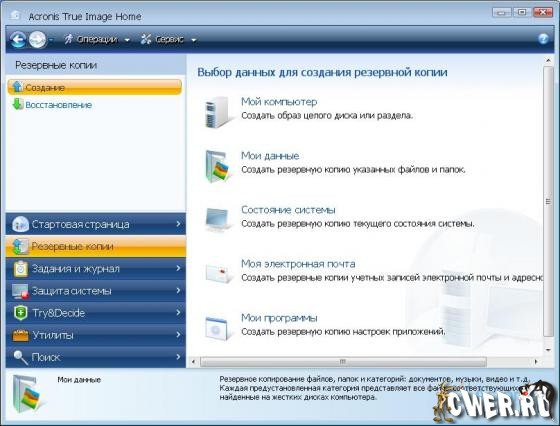Click the large Мои данные icon in bottom panel
Screen dimensions: 560x426
pos(28,395)
